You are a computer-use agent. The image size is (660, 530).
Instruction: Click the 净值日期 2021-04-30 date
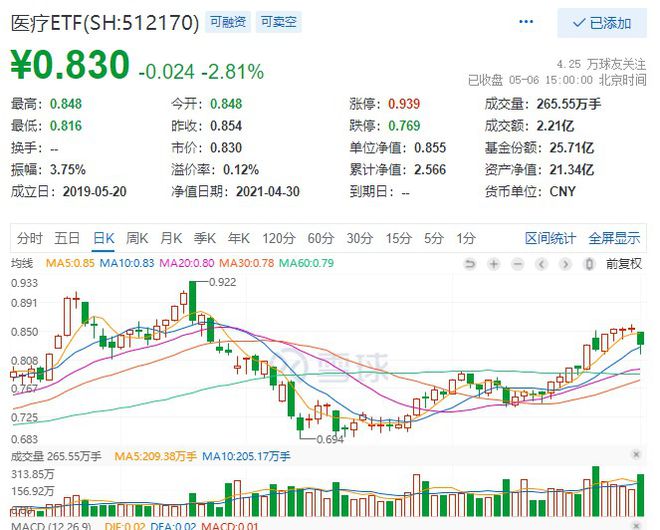point(268,192)
